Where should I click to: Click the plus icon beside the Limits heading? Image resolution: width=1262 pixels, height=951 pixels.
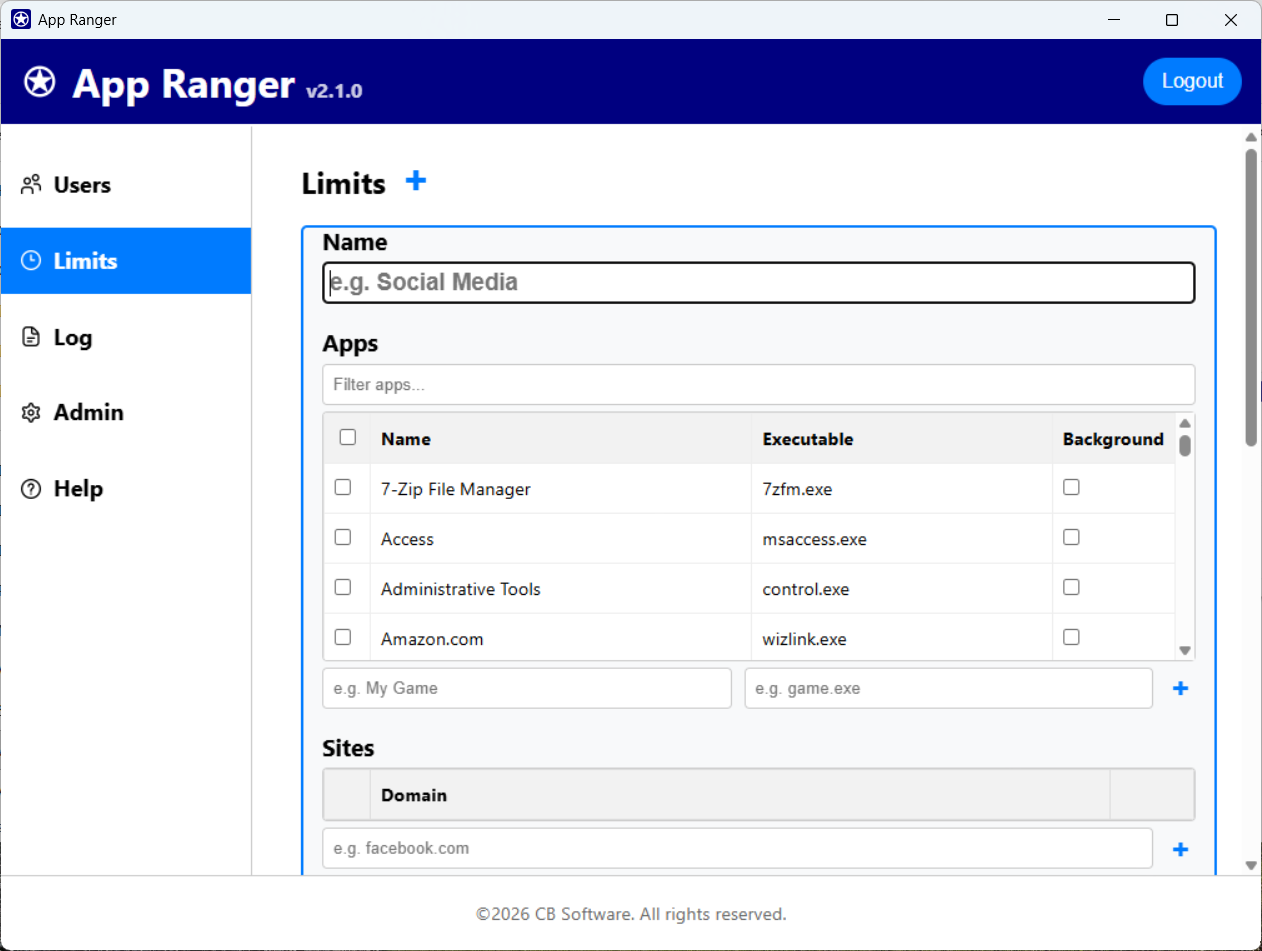tap(415, 181)
